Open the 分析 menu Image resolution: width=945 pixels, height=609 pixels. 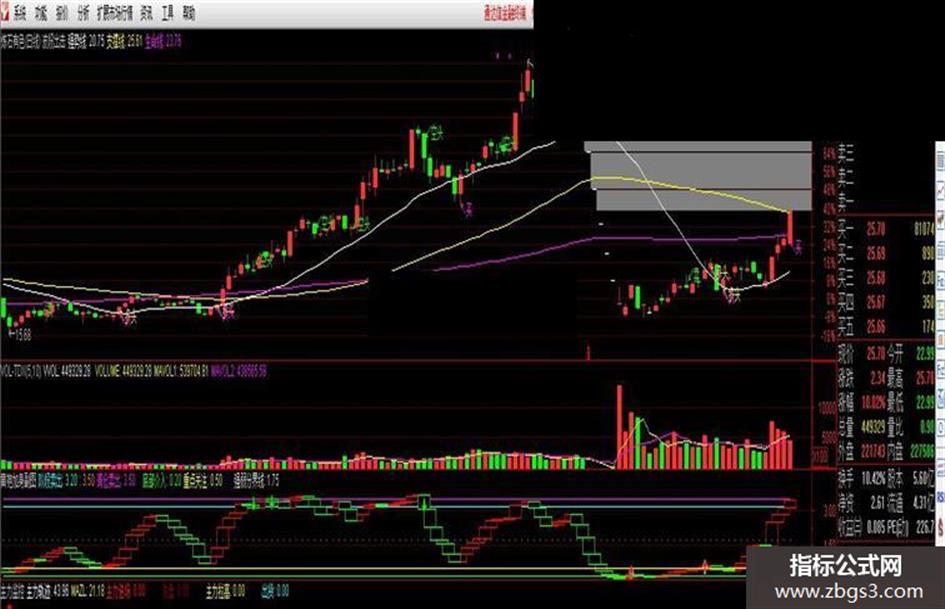point(83,13)
